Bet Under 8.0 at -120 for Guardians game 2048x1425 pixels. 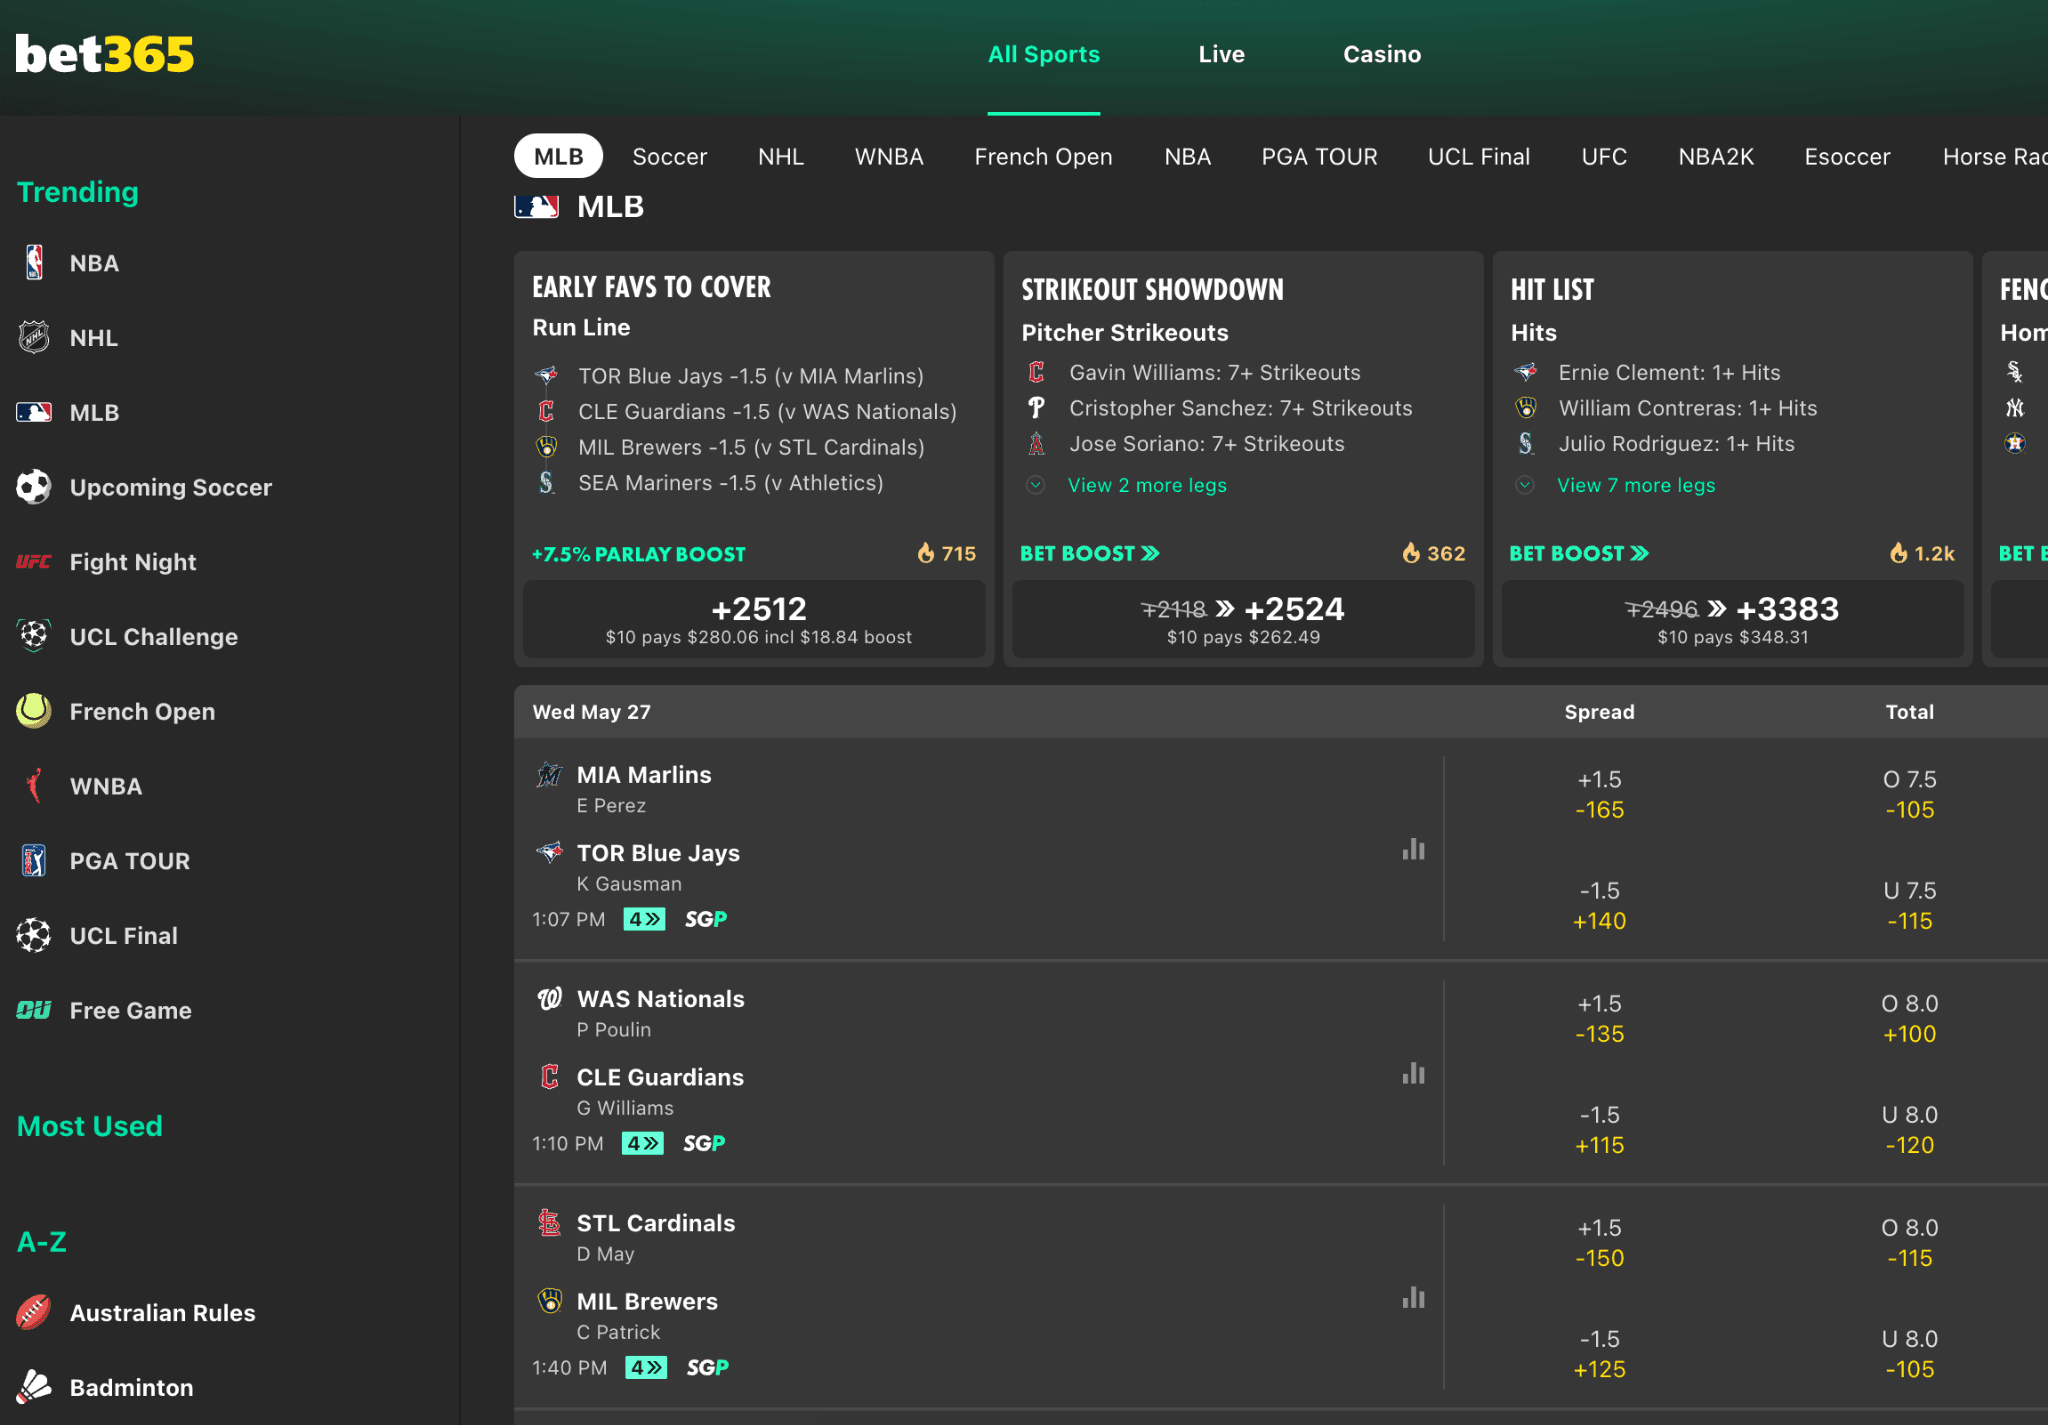(x=1909, y=1129)
